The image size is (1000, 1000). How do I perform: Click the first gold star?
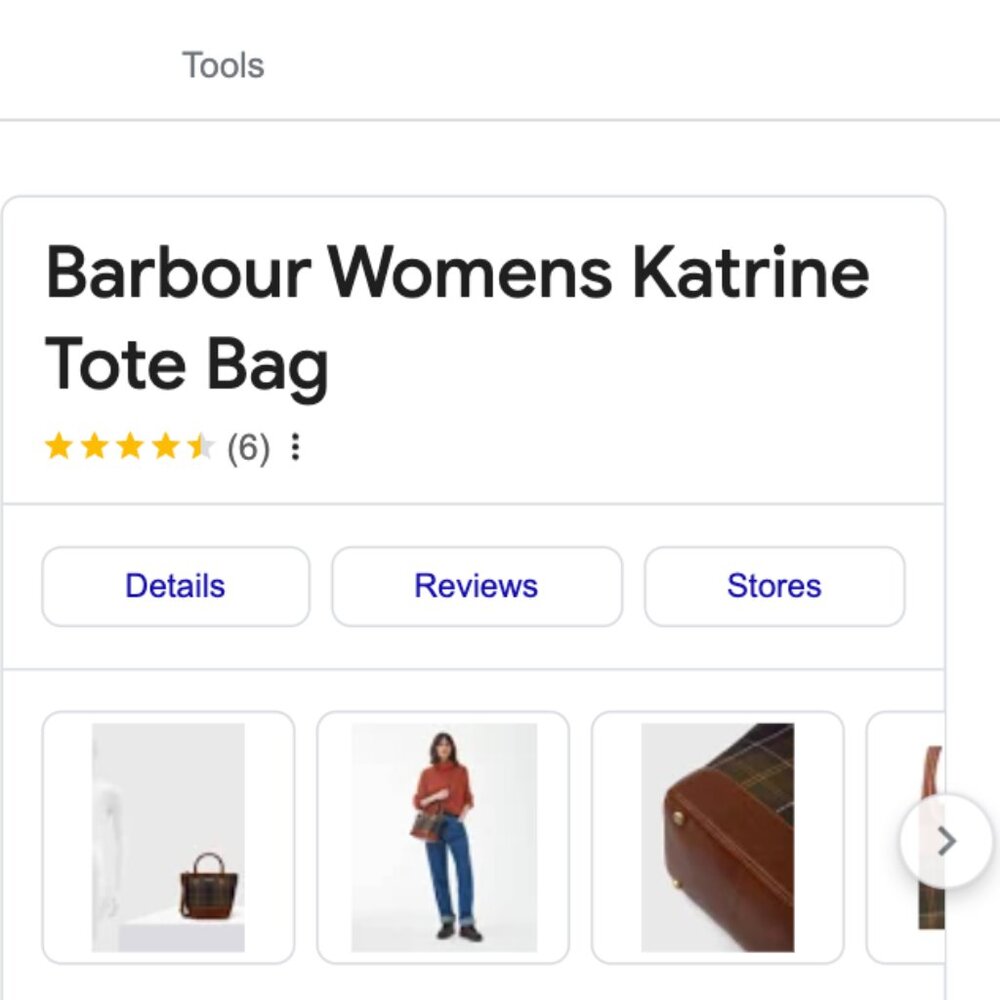coord(59,446)
